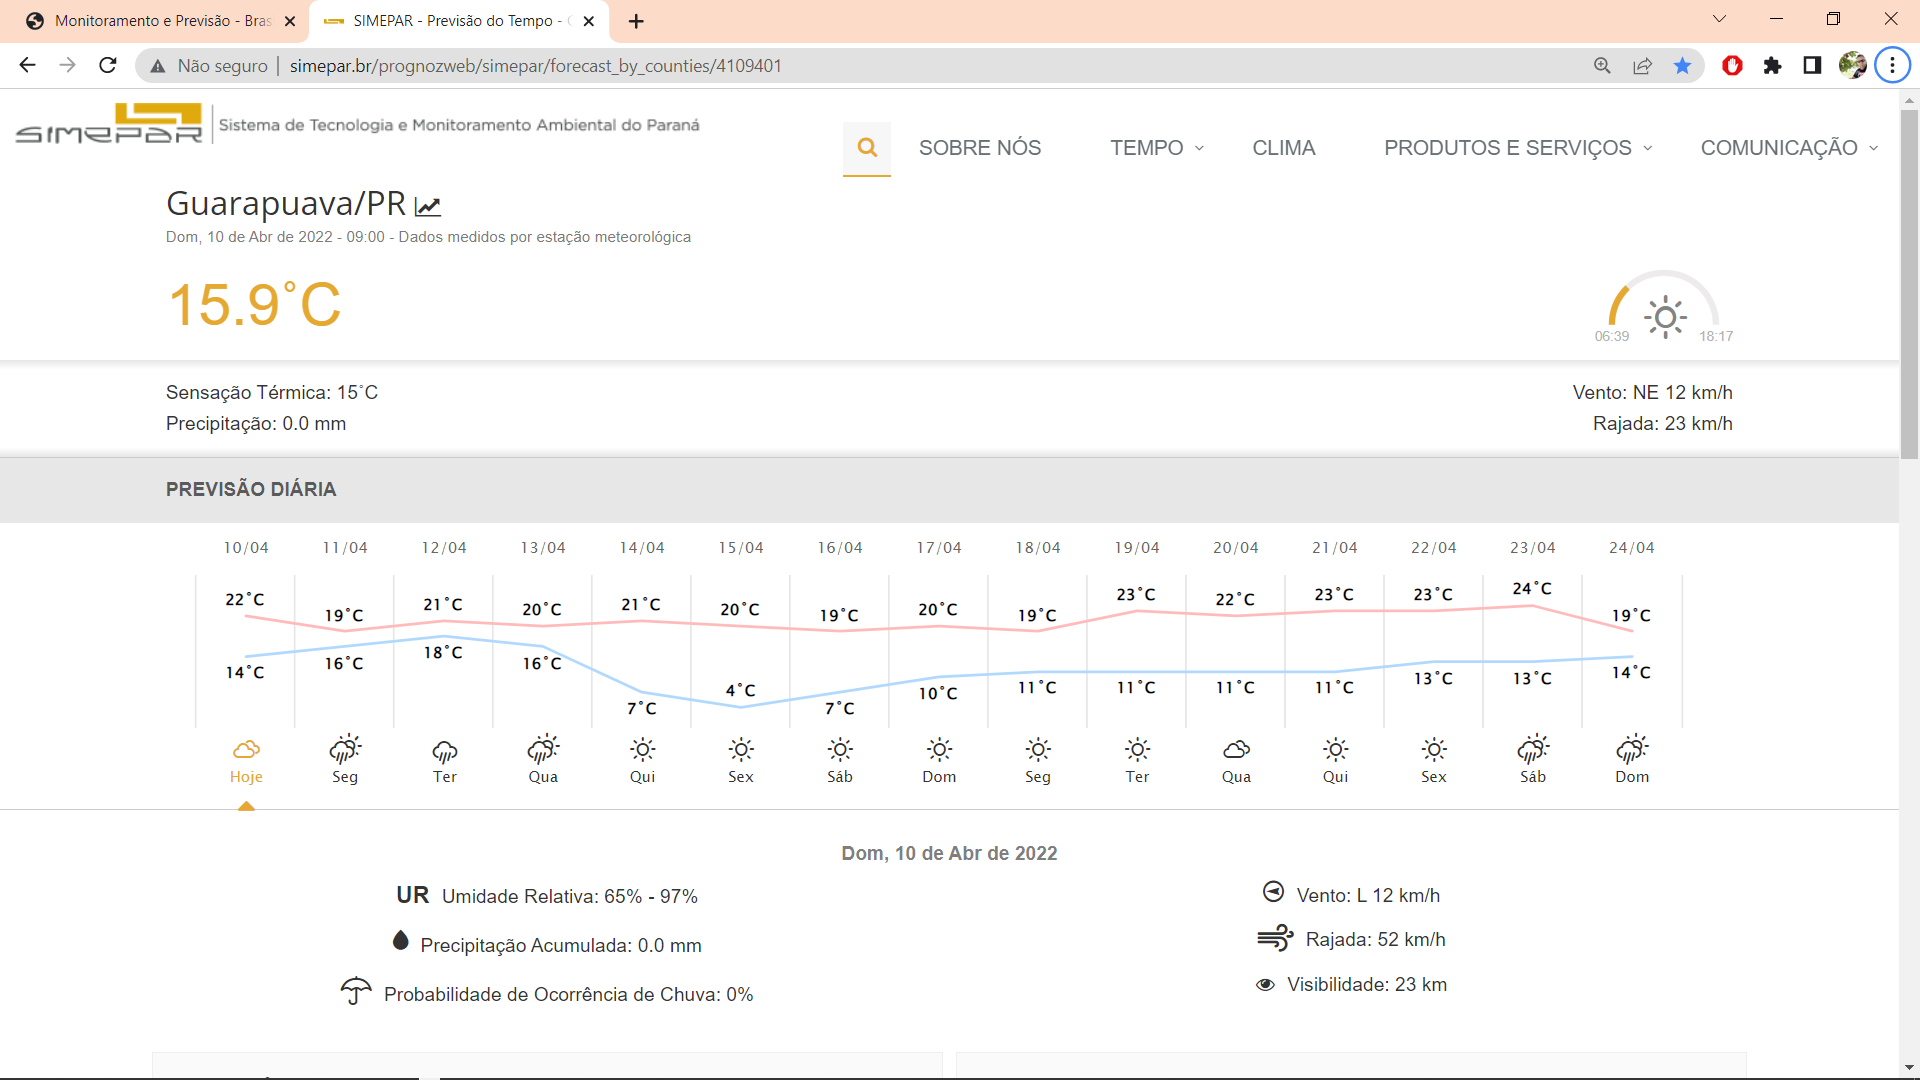
Task: Open the chart icon beside Guarapuava/PR
Action: tap(428, 206)
